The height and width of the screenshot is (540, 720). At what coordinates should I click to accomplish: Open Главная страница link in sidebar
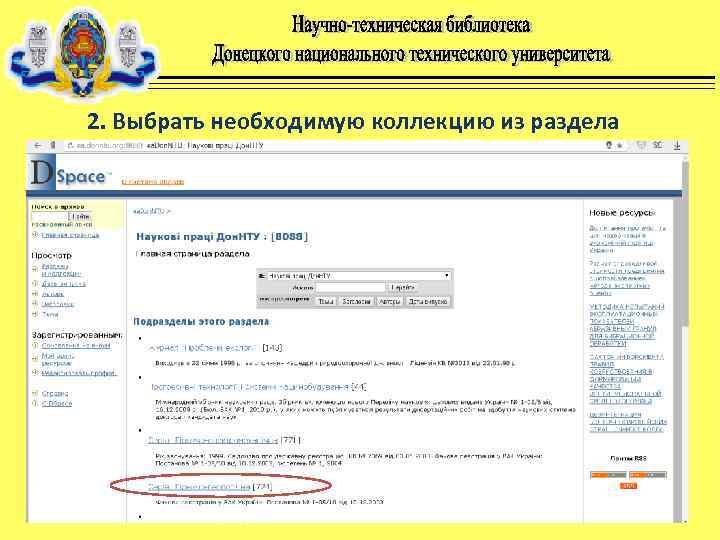click(x=70, y=235)
